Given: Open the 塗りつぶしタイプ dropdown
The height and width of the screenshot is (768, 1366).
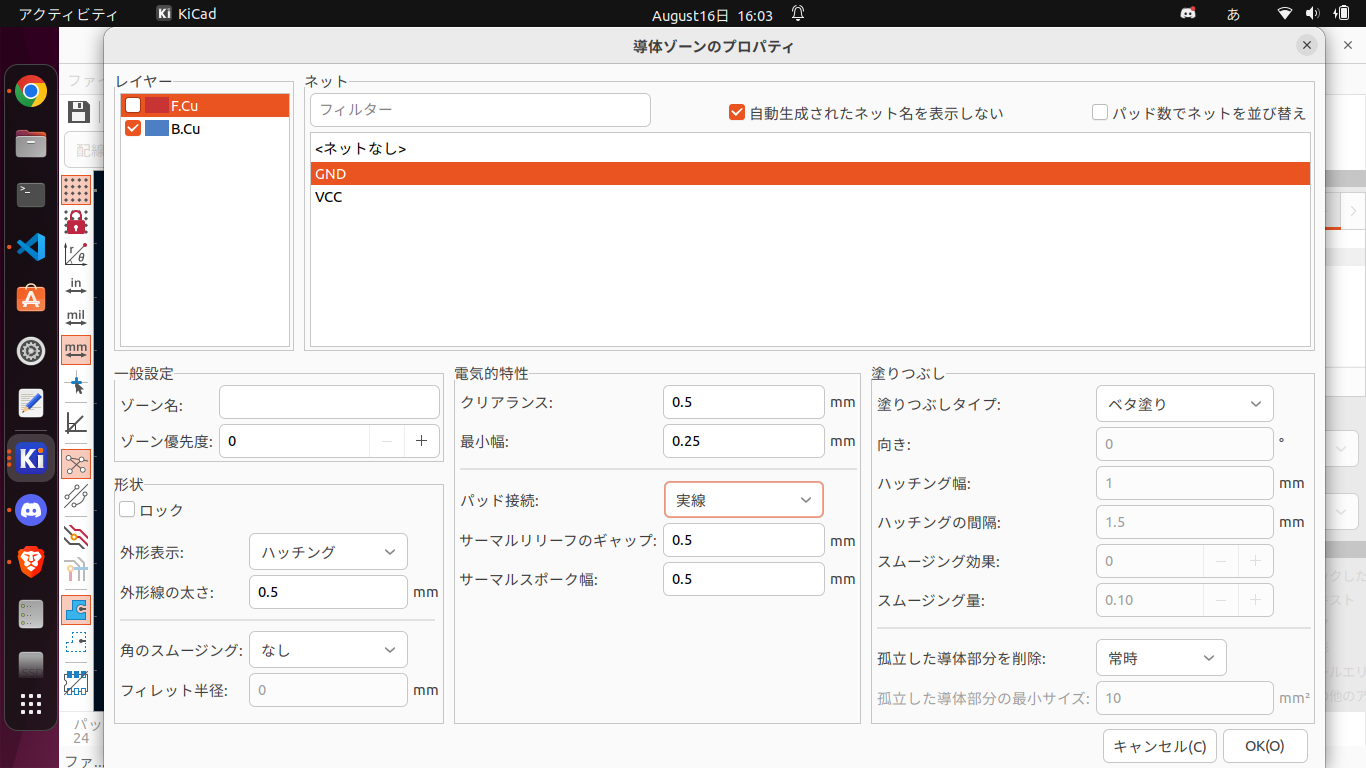Looking at the screenshot, I should click(x=1184, y=404).
